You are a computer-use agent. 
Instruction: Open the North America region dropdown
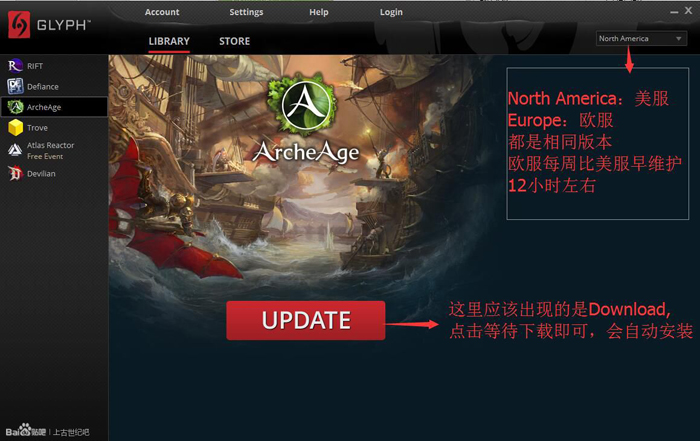pyautogui.click(x=641, y=38)
